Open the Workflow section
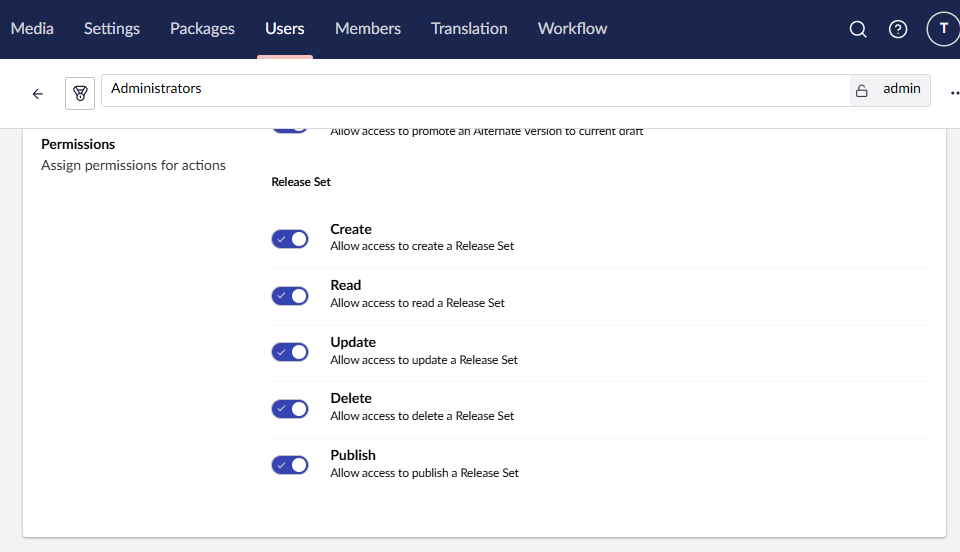This screenshot has height=552, width=960. coord(572,29)
